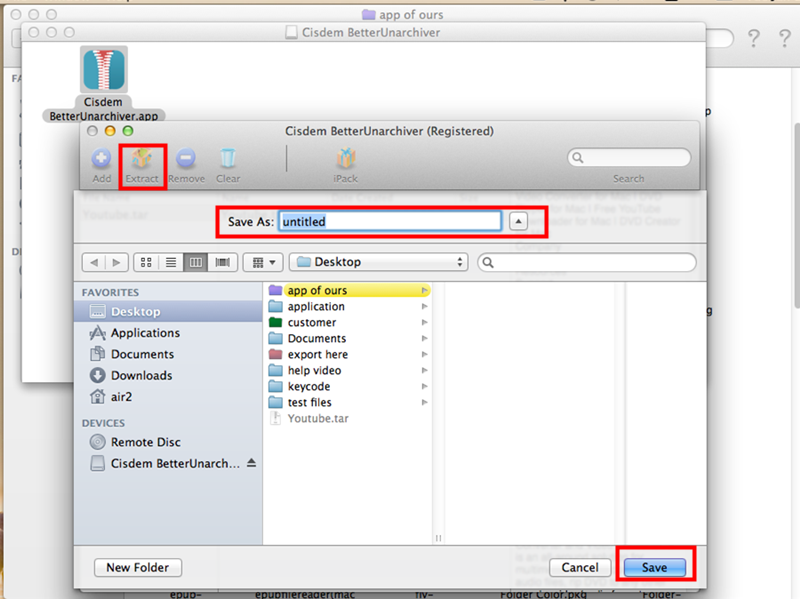Image resolution: width=800 pixels, height=599 pixels.
Task: Select the 'customer' folder
Action: pyautogui.click(x=349, y=322)
